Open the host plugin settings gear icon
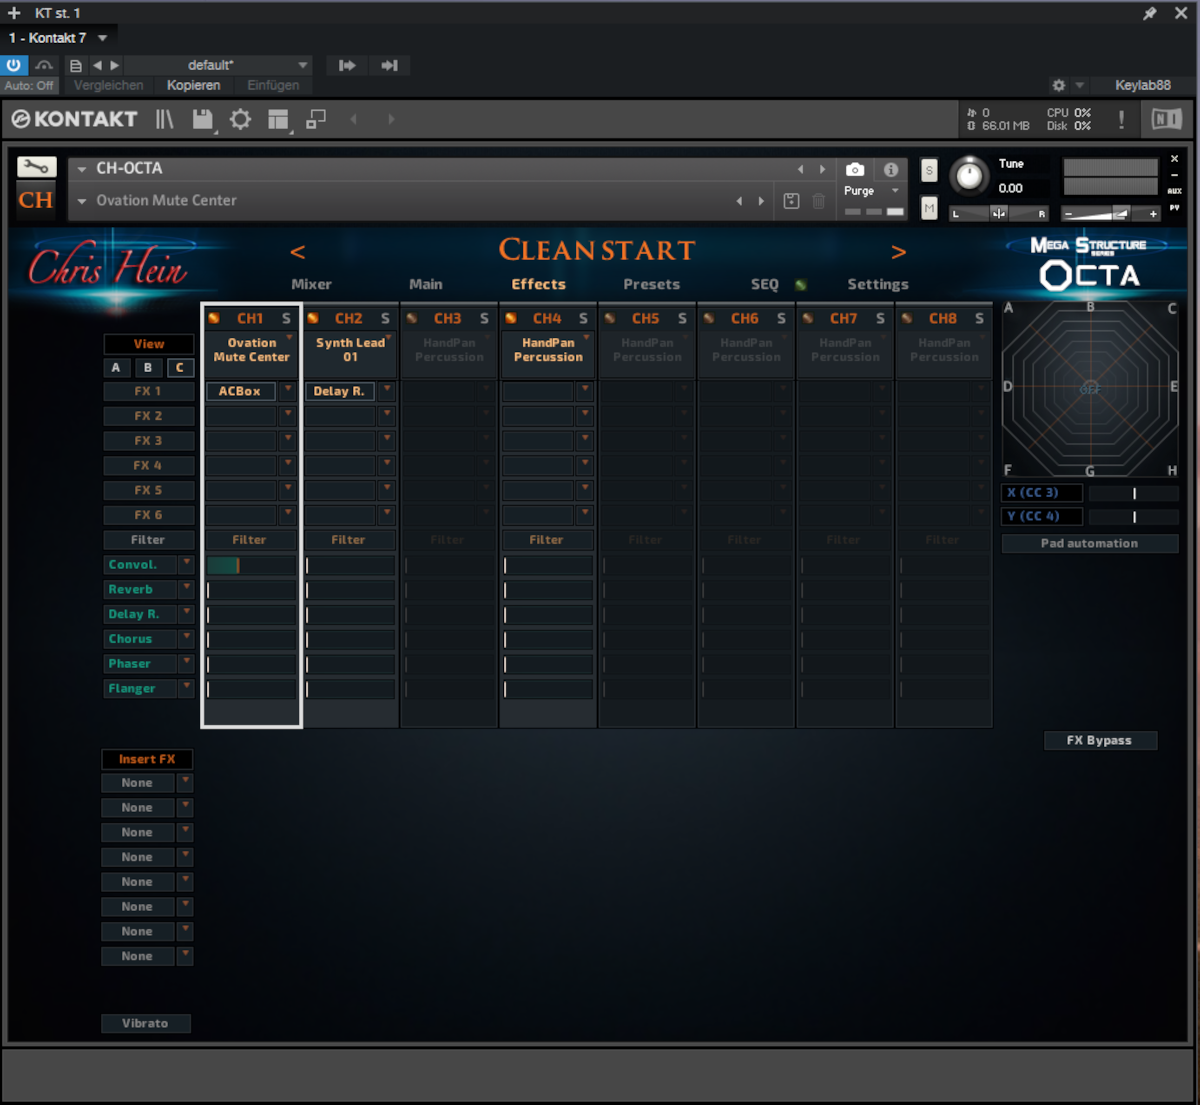 point(1059,85)
